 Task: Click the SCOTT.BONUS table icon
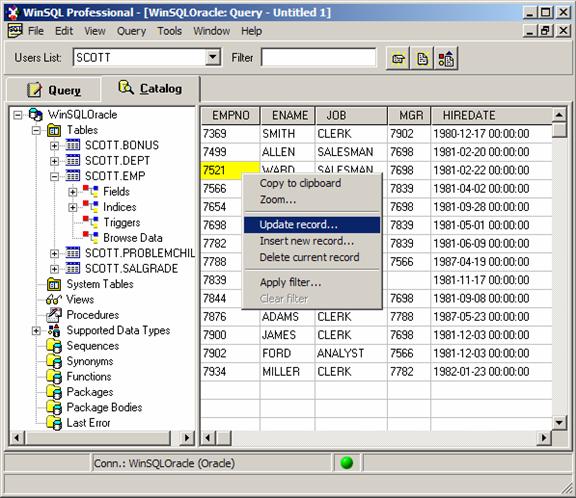(73, 145)
